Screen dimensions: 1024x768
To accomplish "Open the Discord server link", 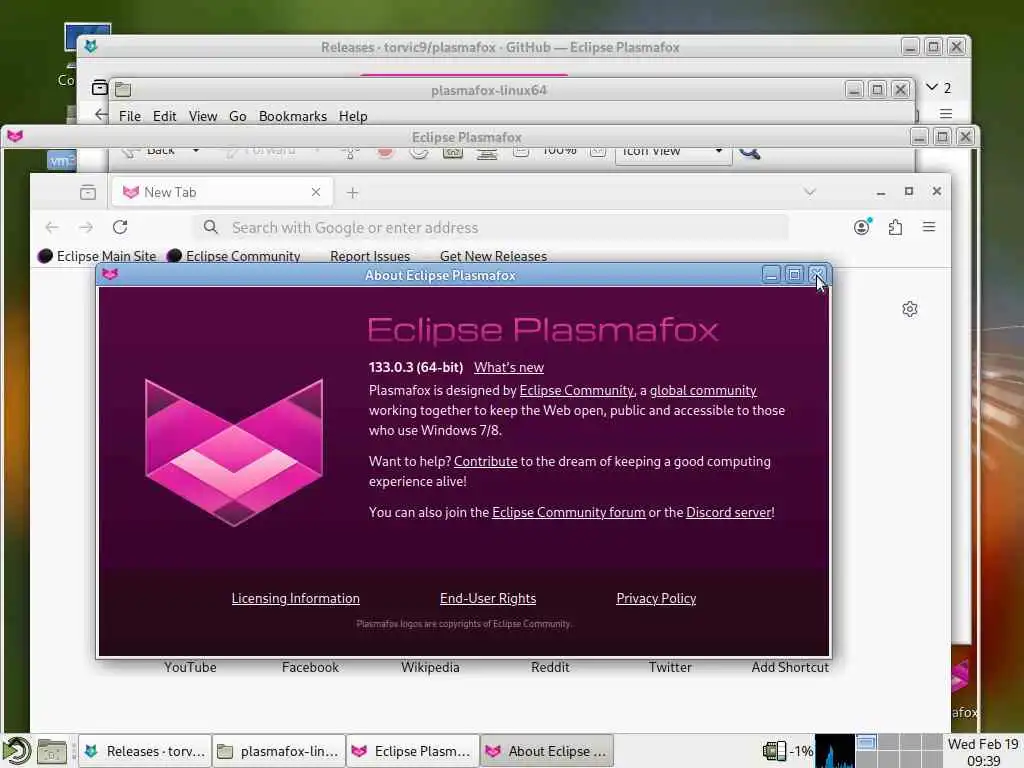I will point(729,513).
